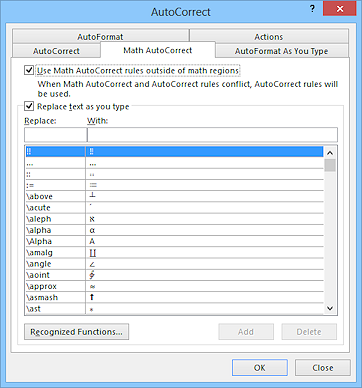Select the := entry row
The width and height of the screenshot is (362, 388).
[x=174, y=185]
